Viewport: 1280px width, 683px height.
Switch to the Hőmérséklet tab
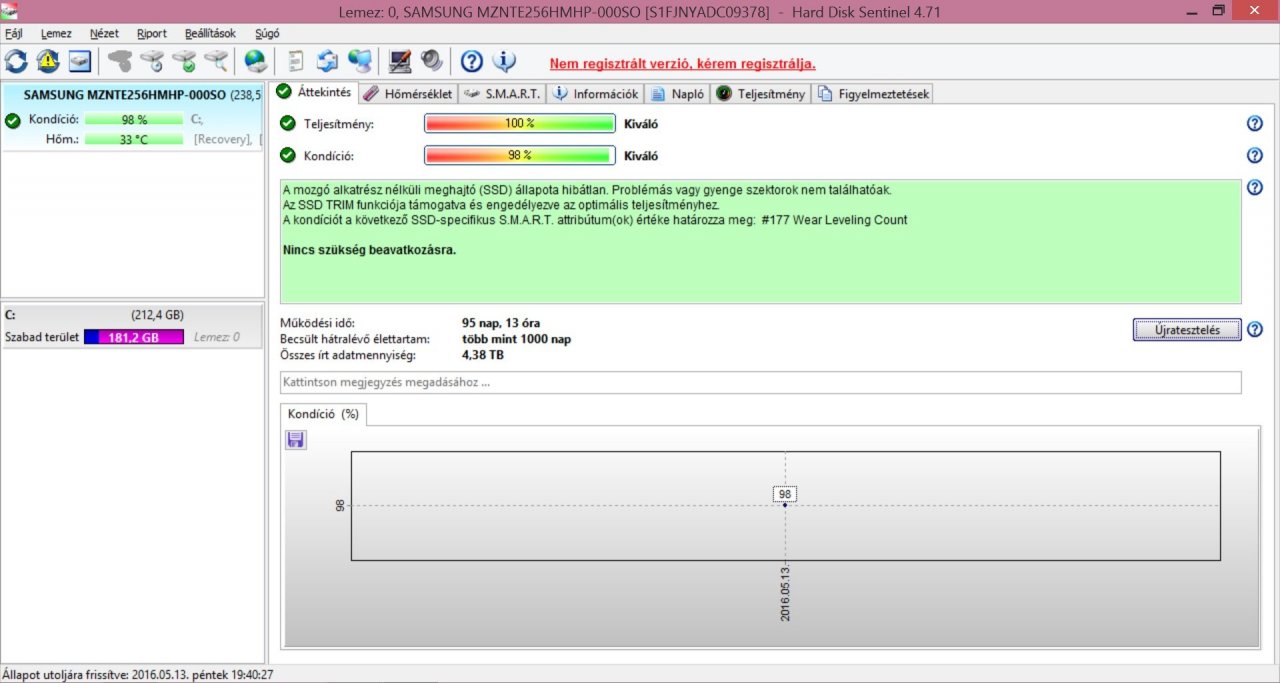click(408, 94)
